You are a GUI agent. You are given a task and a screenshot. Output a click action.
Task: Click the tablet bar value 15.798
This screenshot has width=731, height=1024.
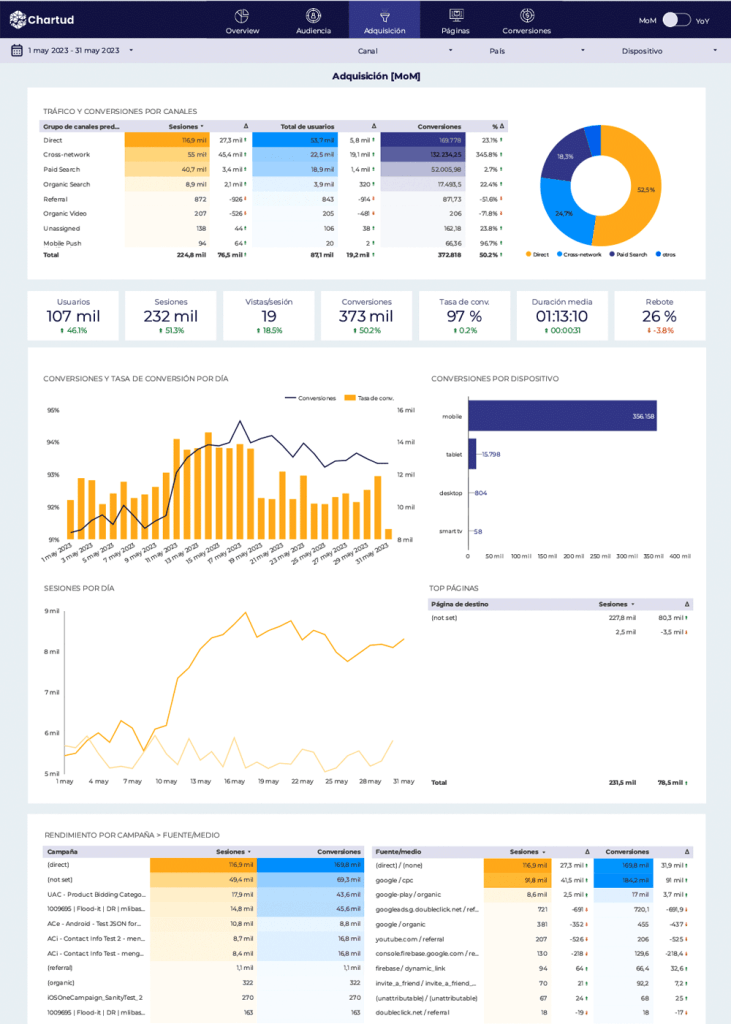(x=491, y=454)
